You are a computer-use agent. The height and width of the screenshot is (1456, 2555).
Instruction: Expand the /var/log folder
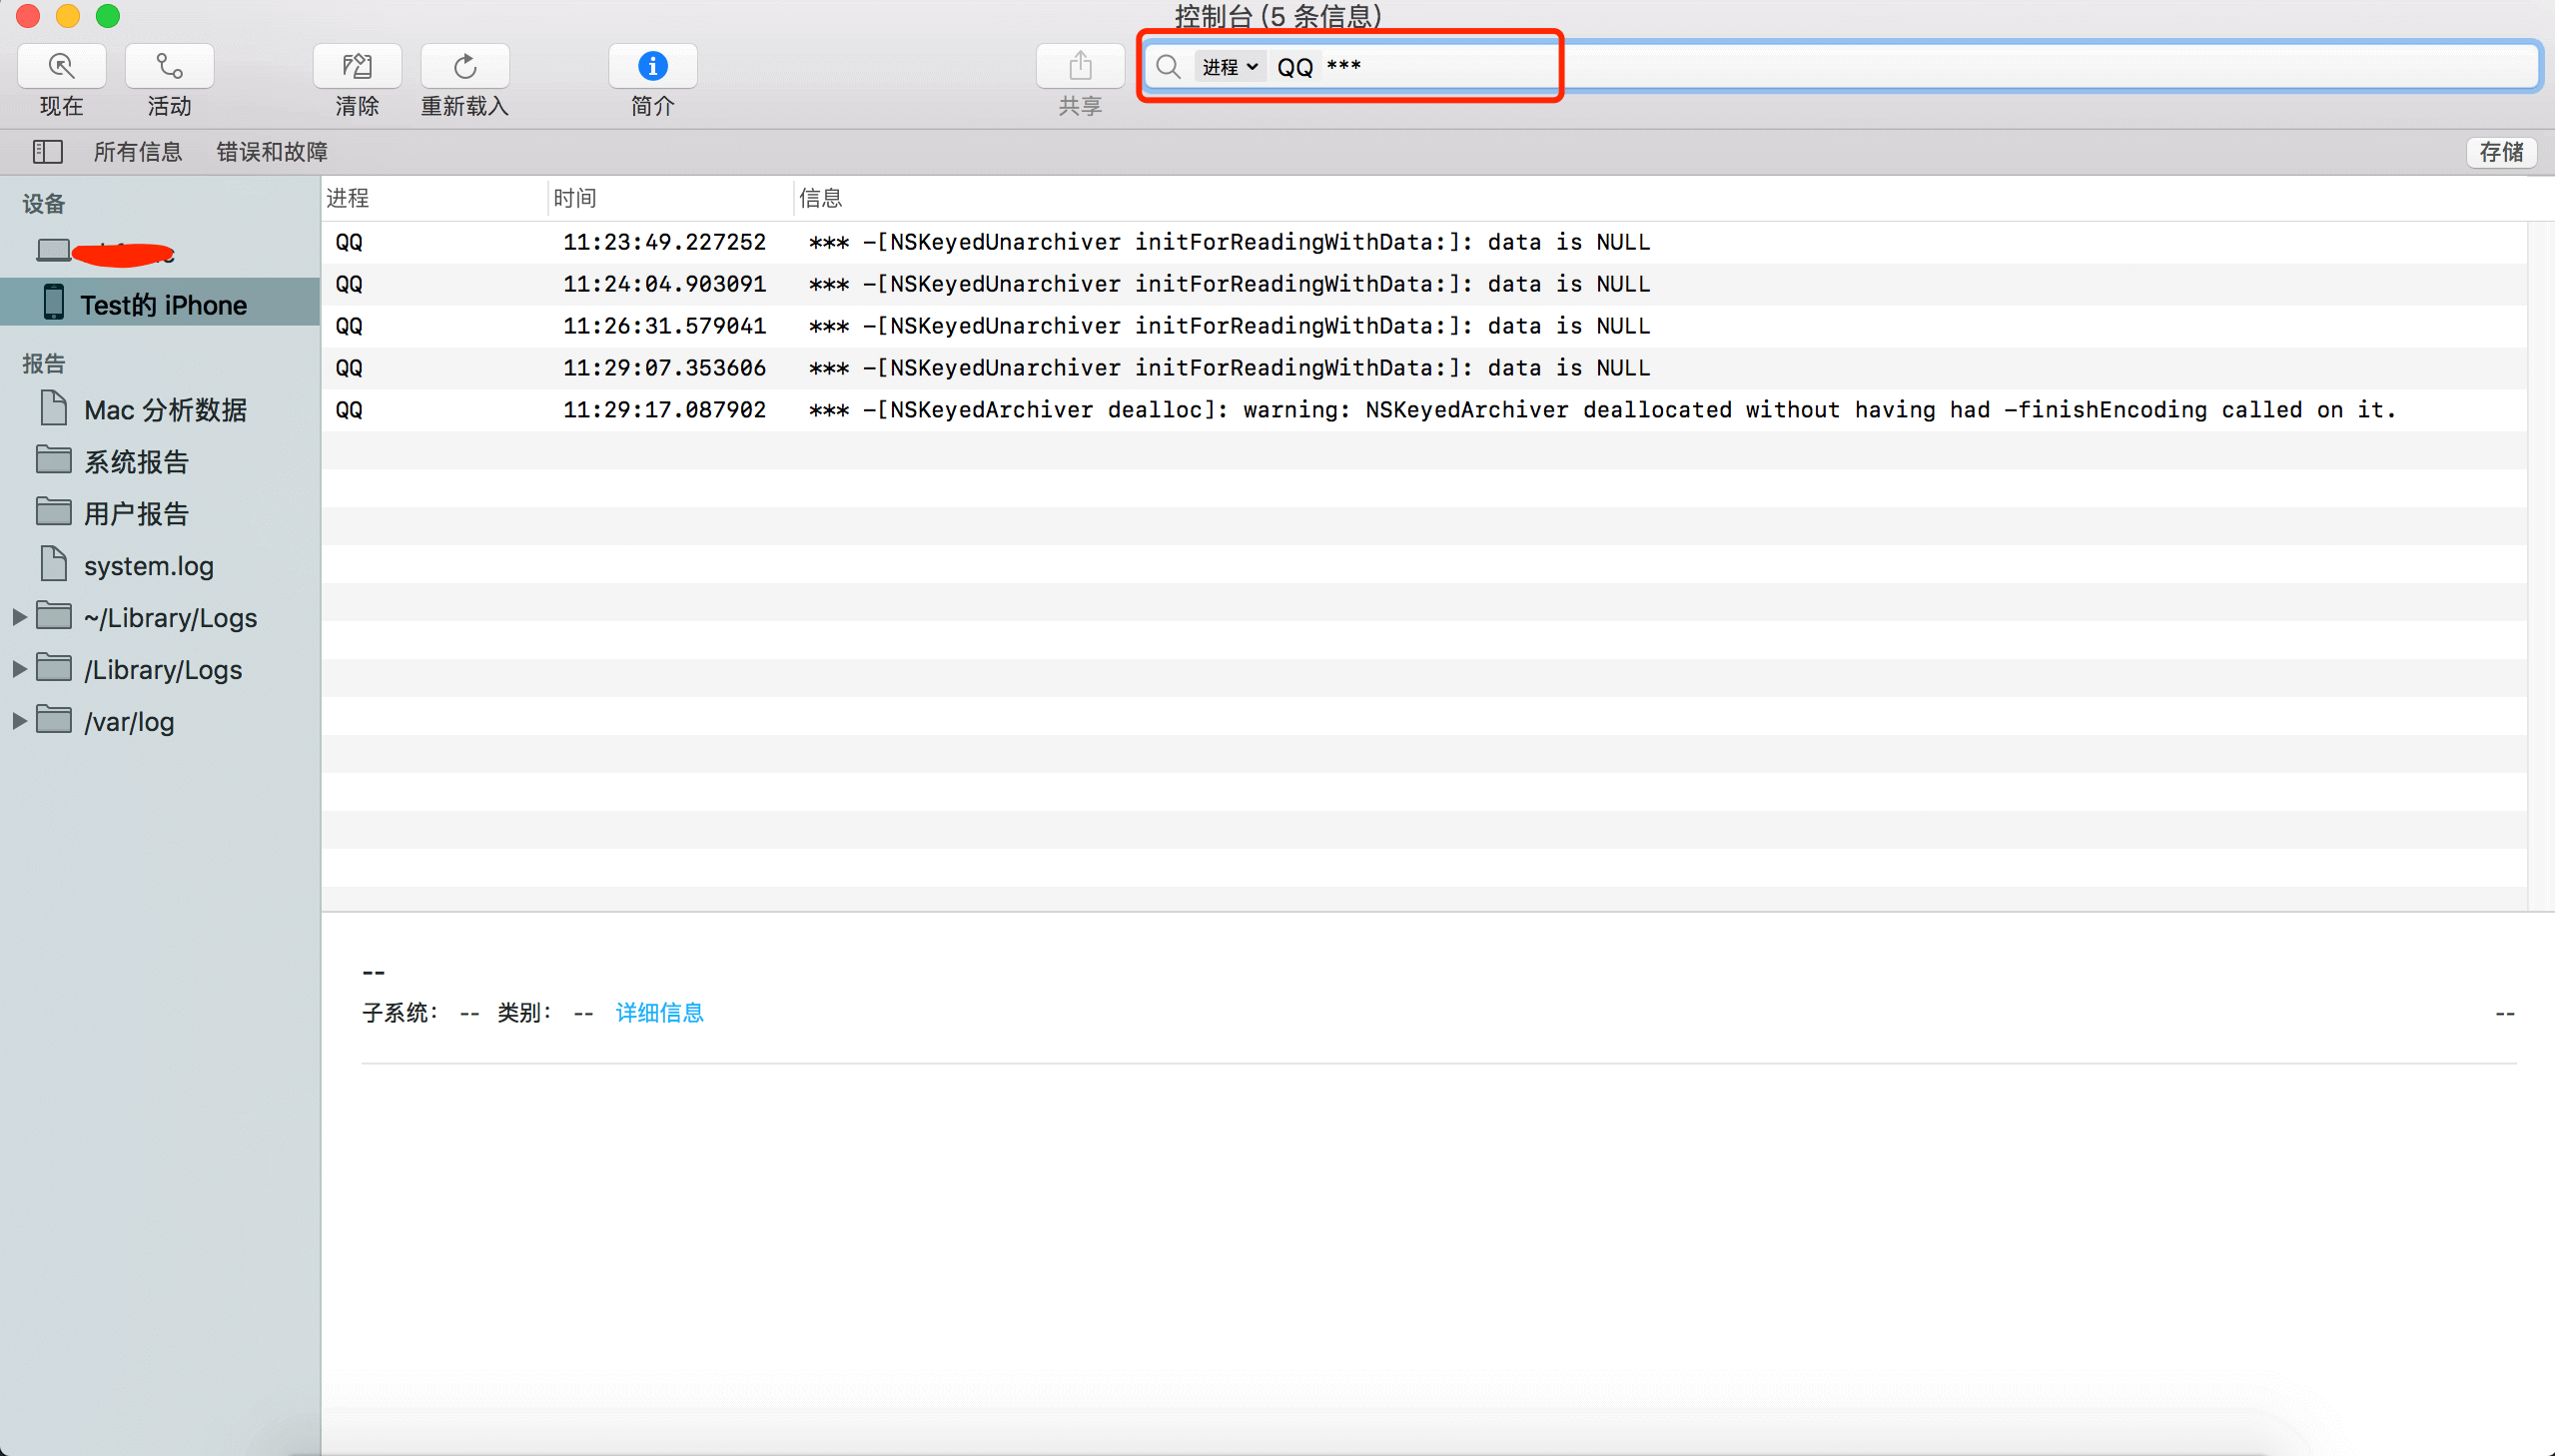point(19,720)
